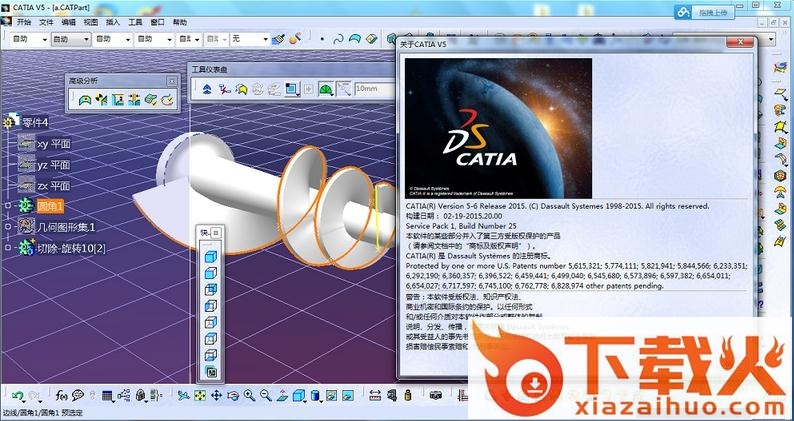Screen dimensions: 794x421
Task: Select the pan cross-arrows tool
Action: [216, 396]
